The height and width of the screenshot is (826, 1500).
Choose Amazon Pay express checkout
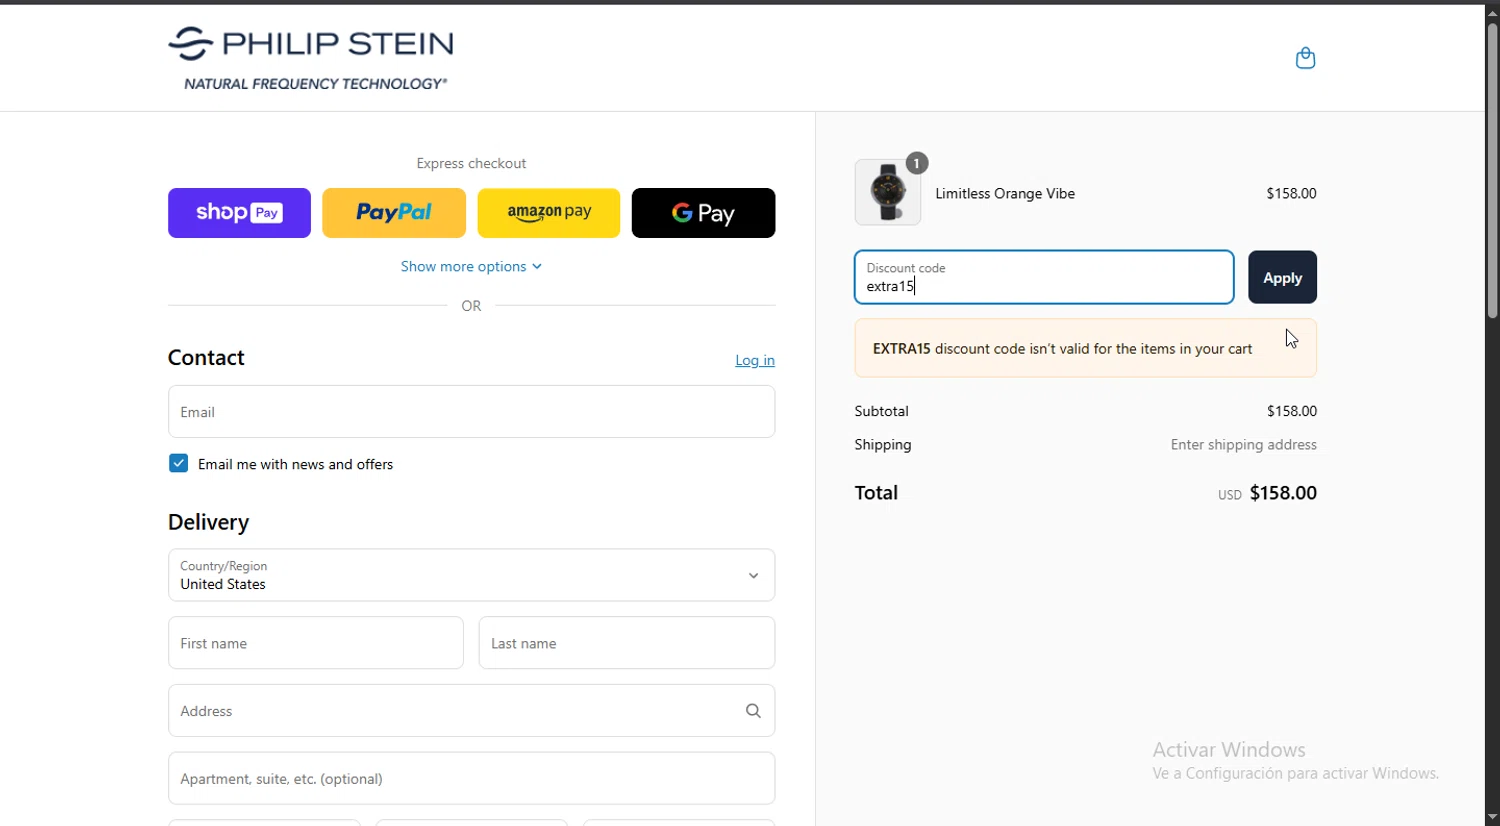[x=549, y=213]
